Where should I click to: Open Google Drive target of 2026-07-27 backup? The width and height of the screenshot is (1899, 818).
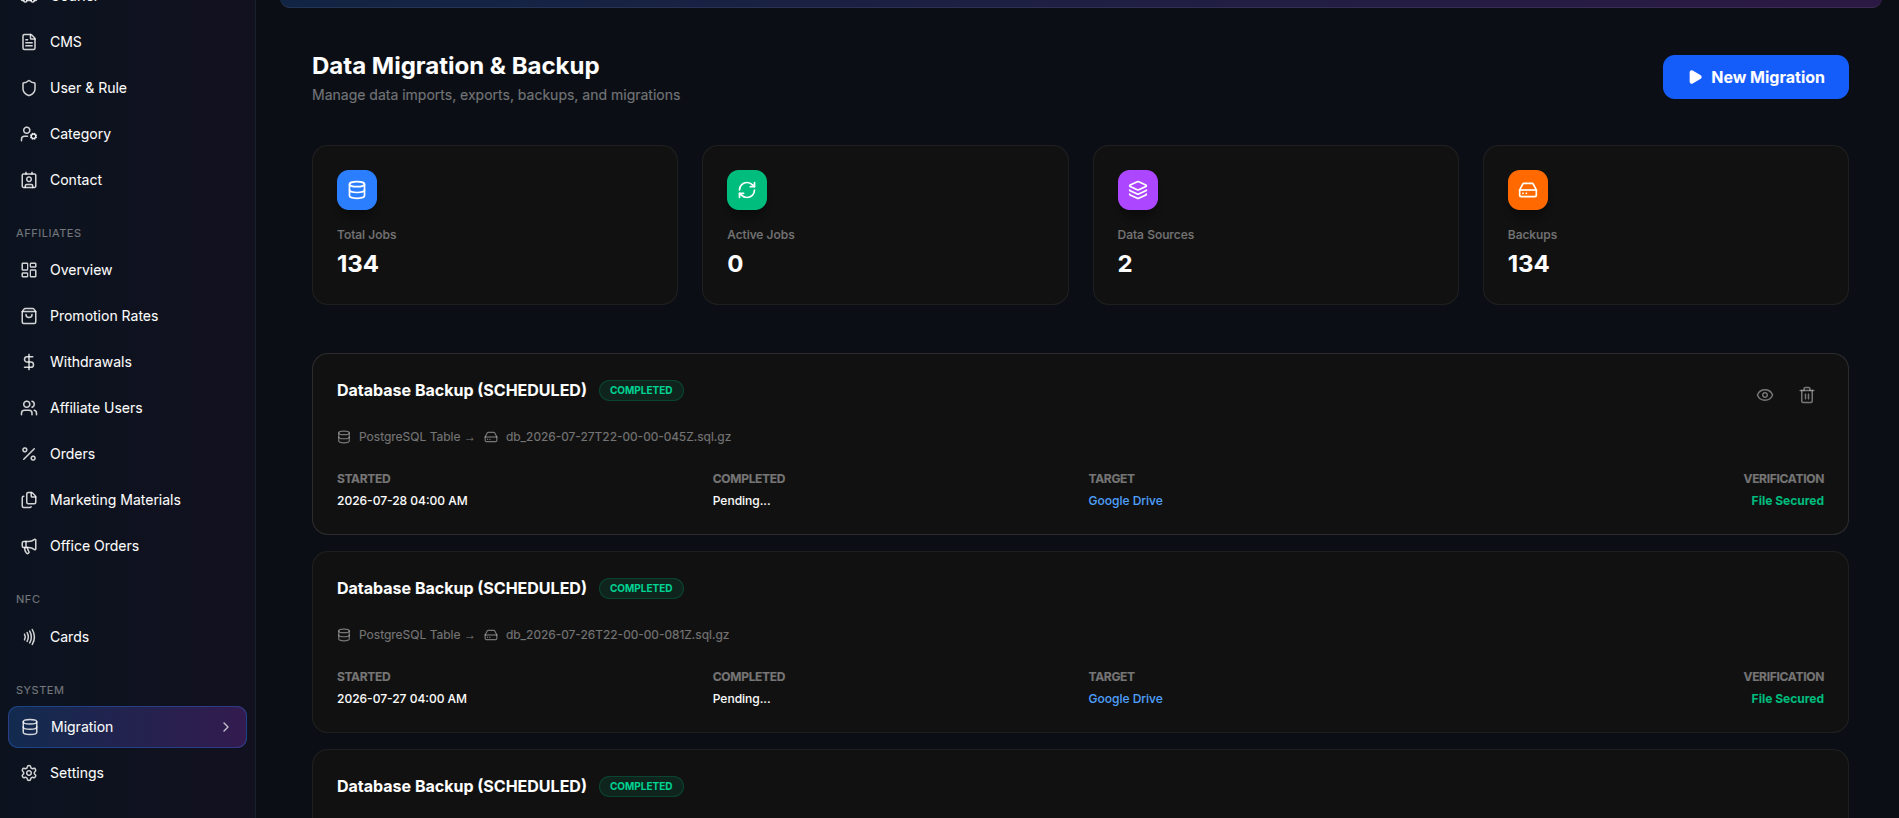click(x=1125, y=699)
